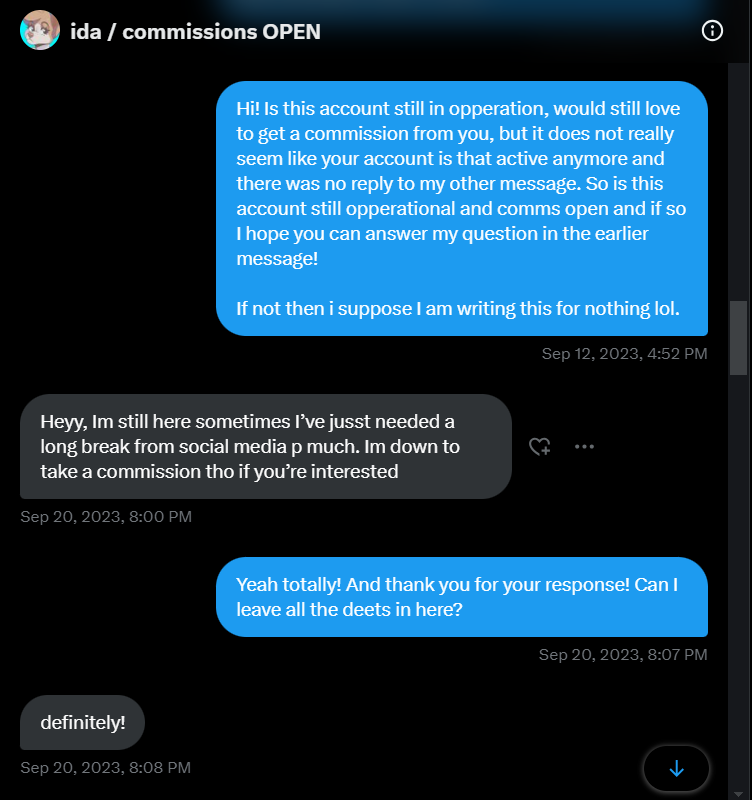Click ida's profile avatar in the header
752x800 pixels.
pyautogui.click(x=39, y=31)
